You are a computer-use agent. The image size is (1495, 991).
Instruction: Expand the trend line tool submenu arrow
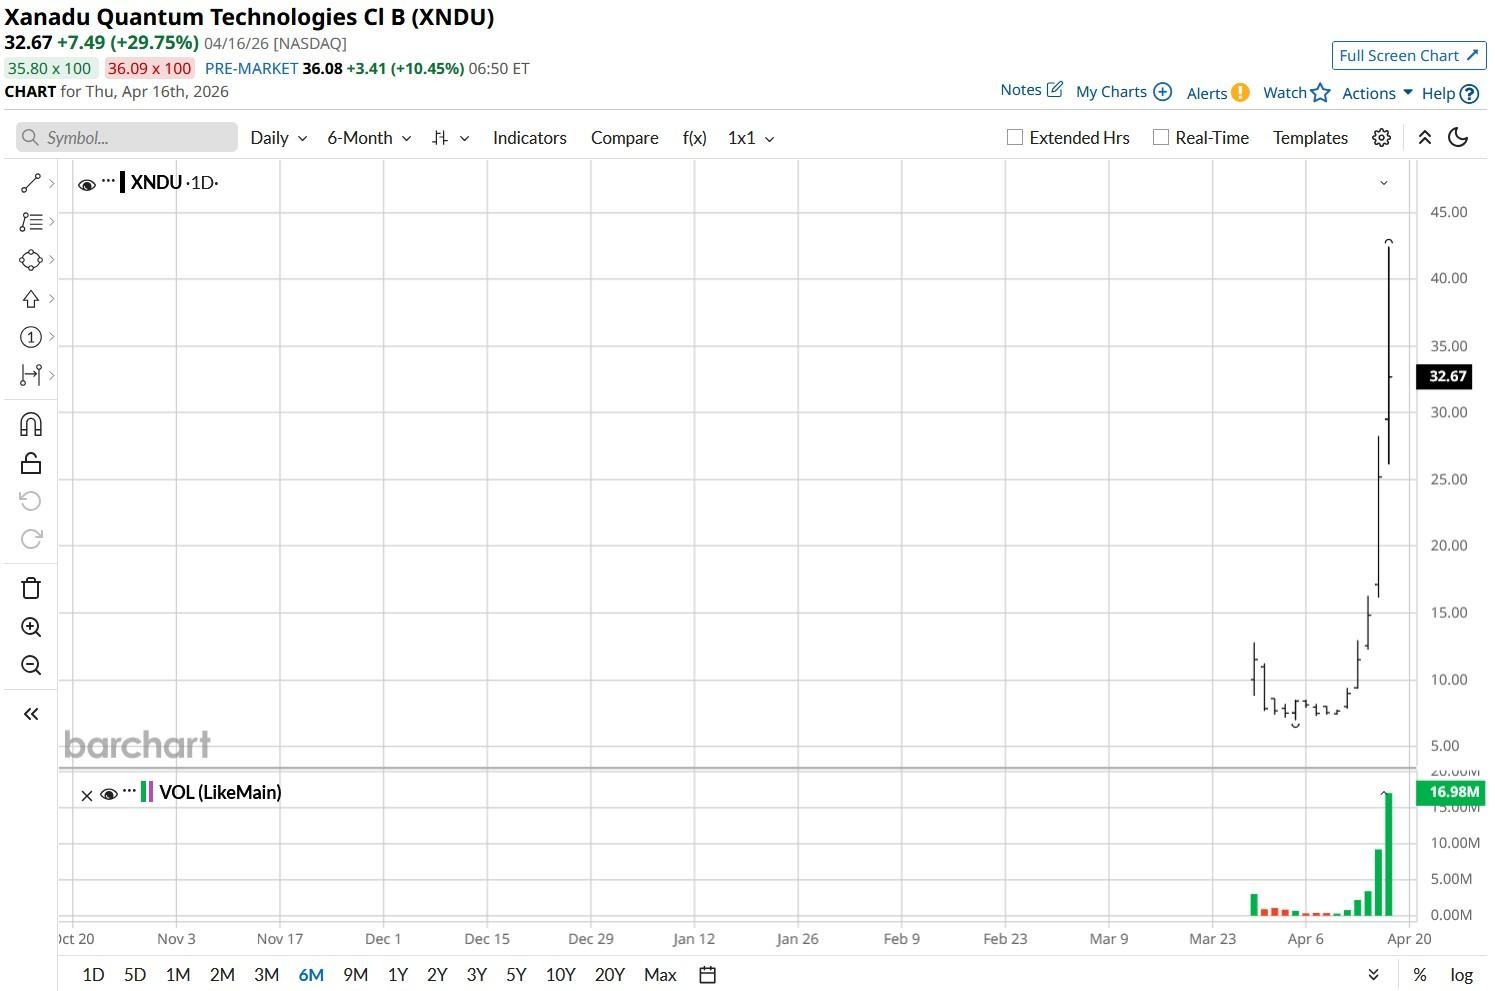pyautogui.click(x=51, y=183)
